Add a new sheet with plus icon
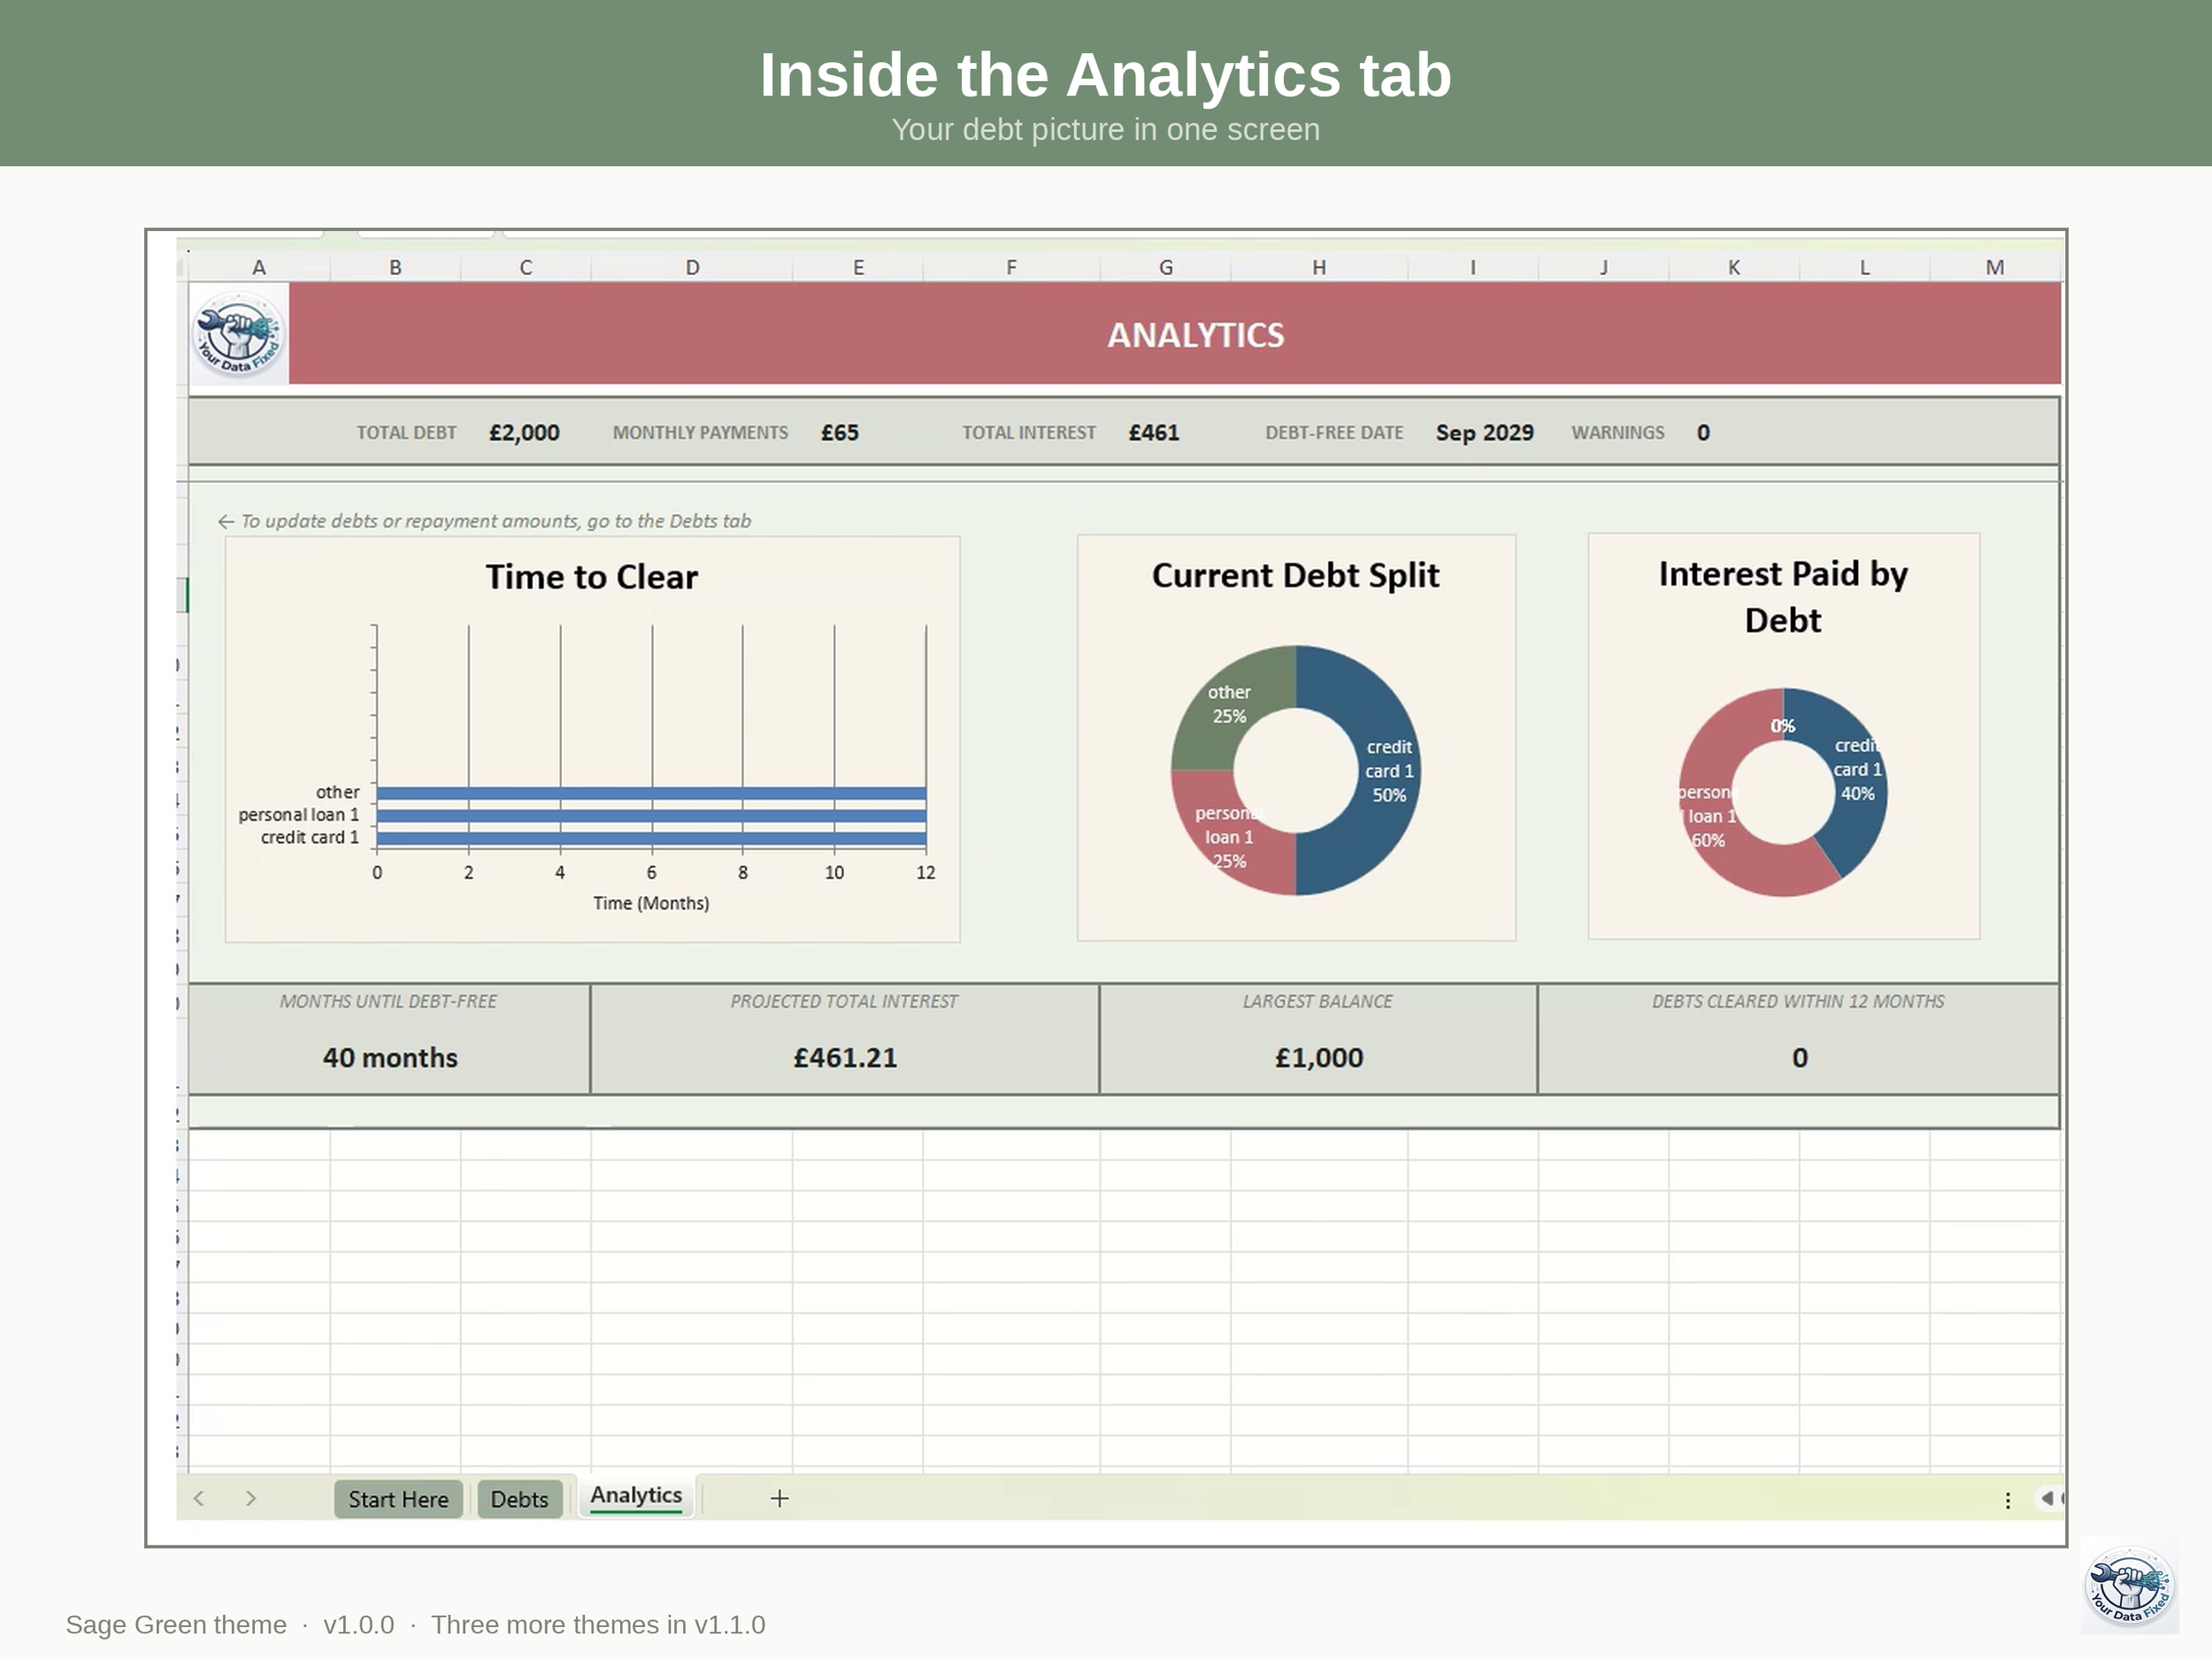 tap(780, 1498)
